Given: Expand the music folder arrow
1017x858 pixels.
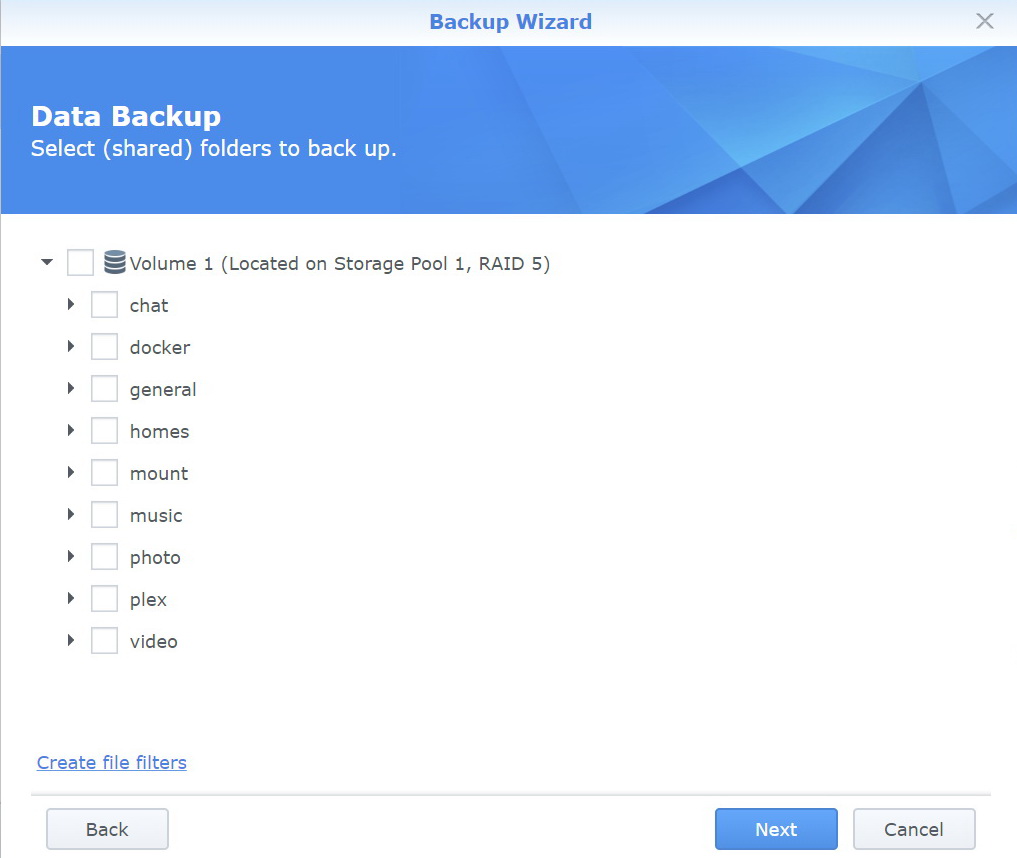Looking at the screenshot, I should (x=71, y=514).
